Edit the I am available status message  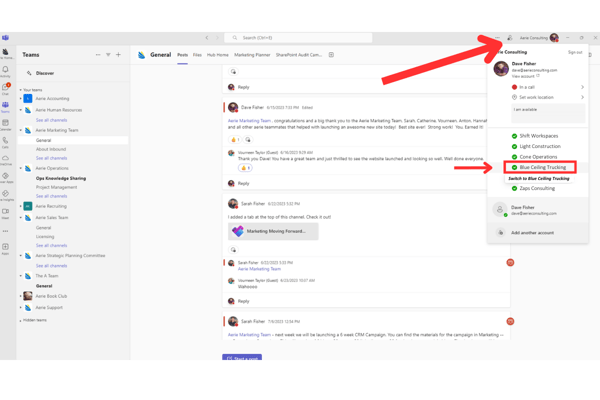(548, 114)
